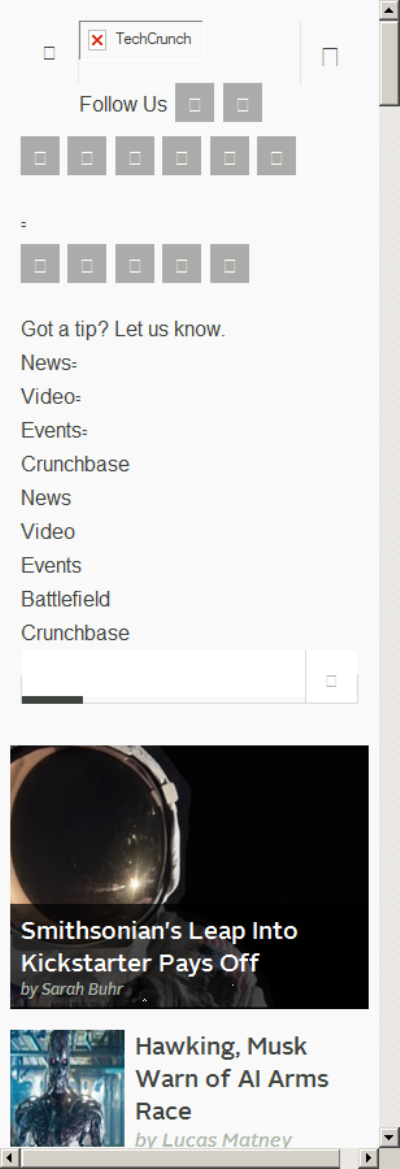Click the vertical scrollbar down arrow

pyautogui.click(x=390, y=1137)
